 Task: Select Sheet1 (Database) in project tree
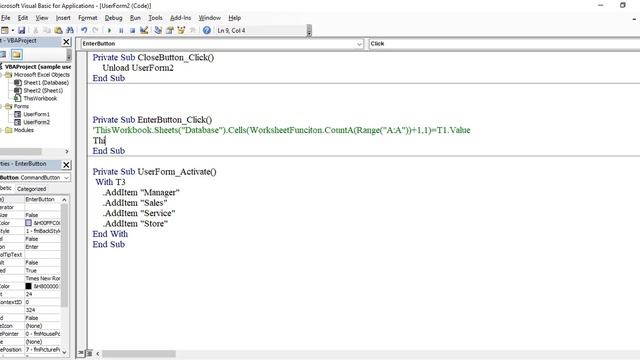point(46,82)
